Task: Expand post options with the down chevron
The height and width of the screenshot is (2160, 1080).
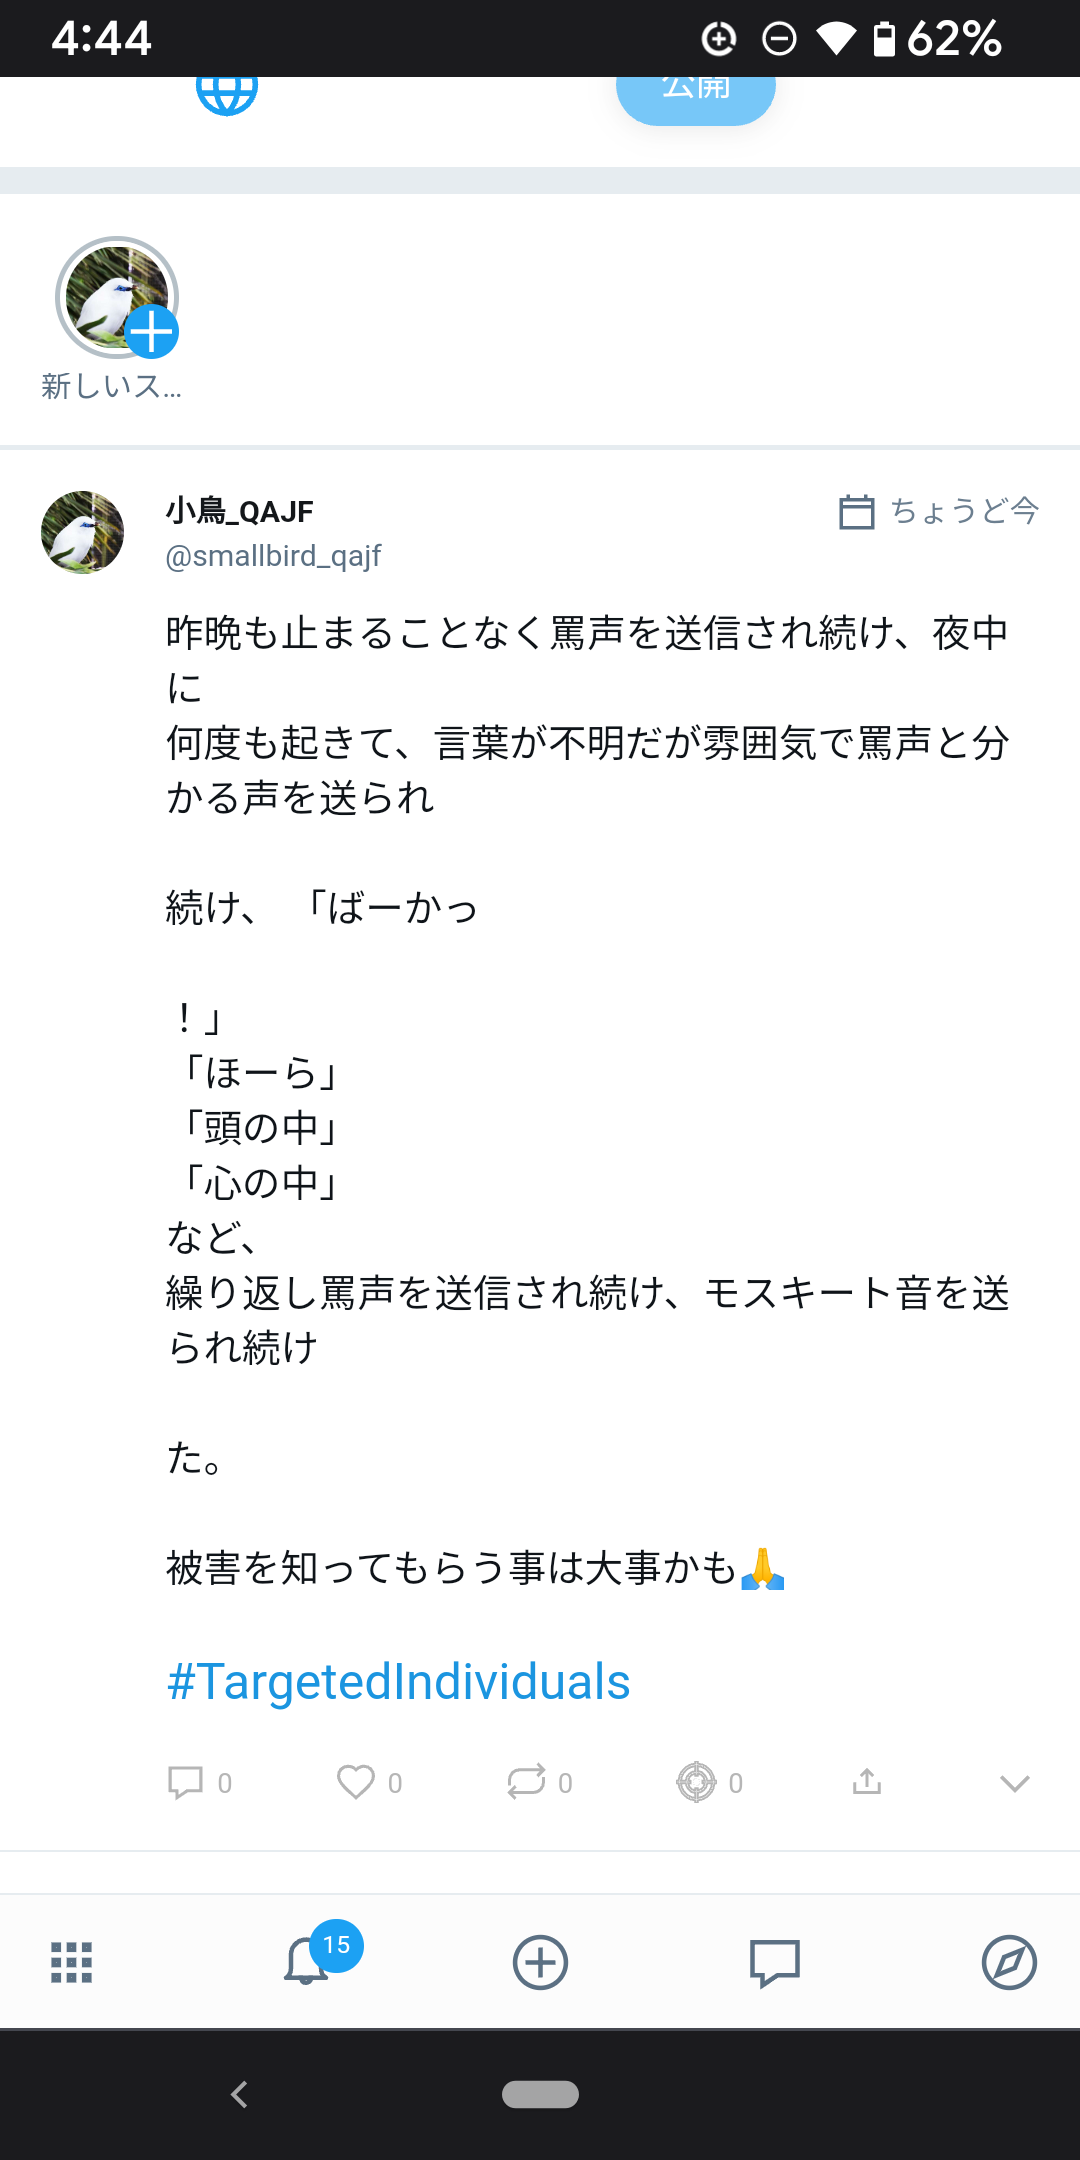Action: [x=1014, y=1783]
